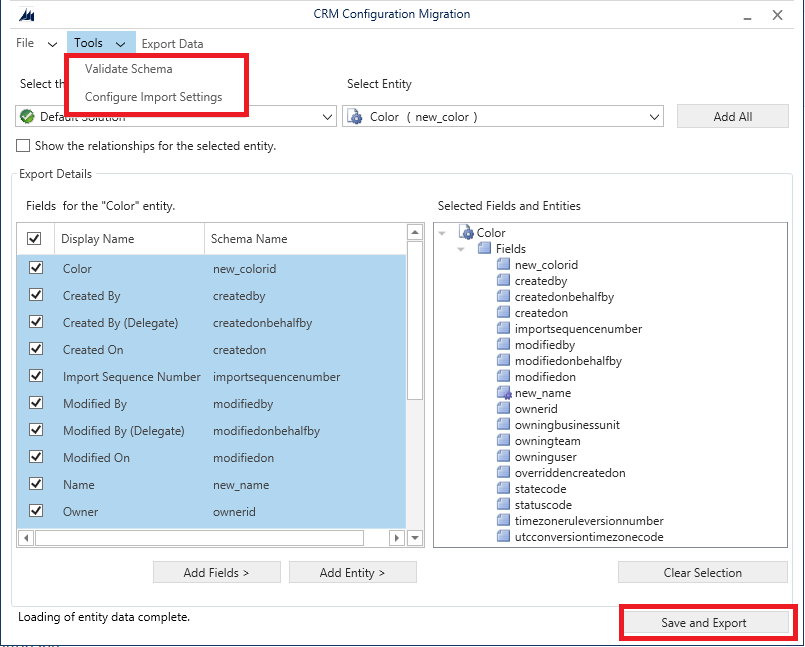Click the green checkmark Default Solution icon
Screen dimensions: 805x647
pyautogui.click(x=28, y=117)
